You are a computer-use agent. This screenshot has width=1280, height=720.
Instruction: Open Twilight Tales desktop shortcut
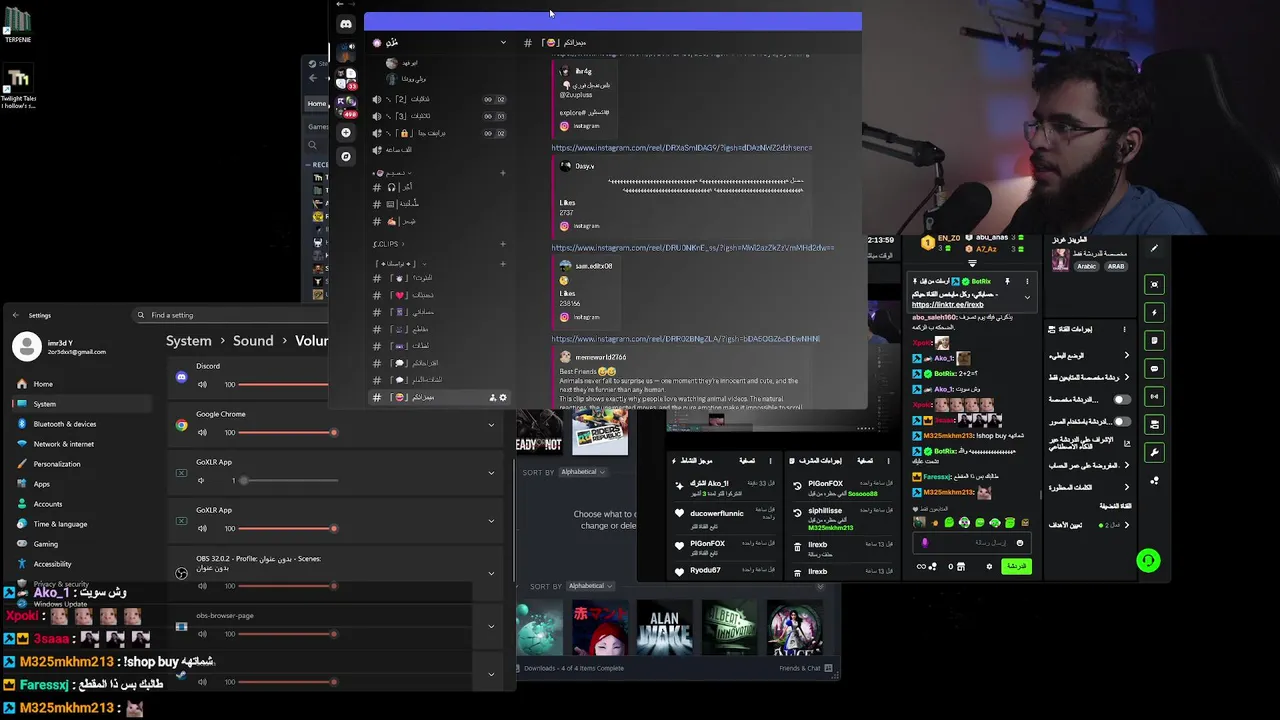pyautogui.click(x=18, y=88)
